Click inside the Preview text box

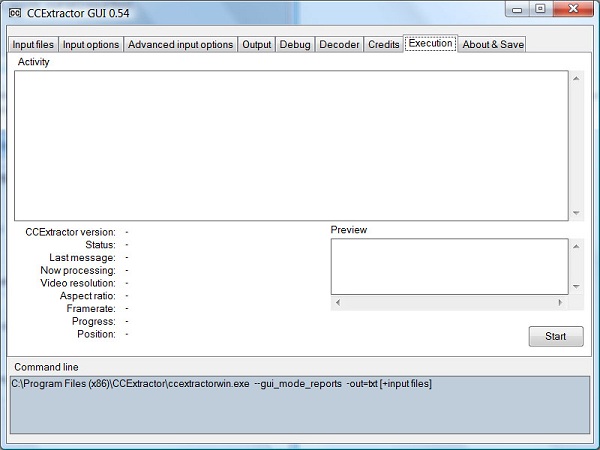coord(449,266)
